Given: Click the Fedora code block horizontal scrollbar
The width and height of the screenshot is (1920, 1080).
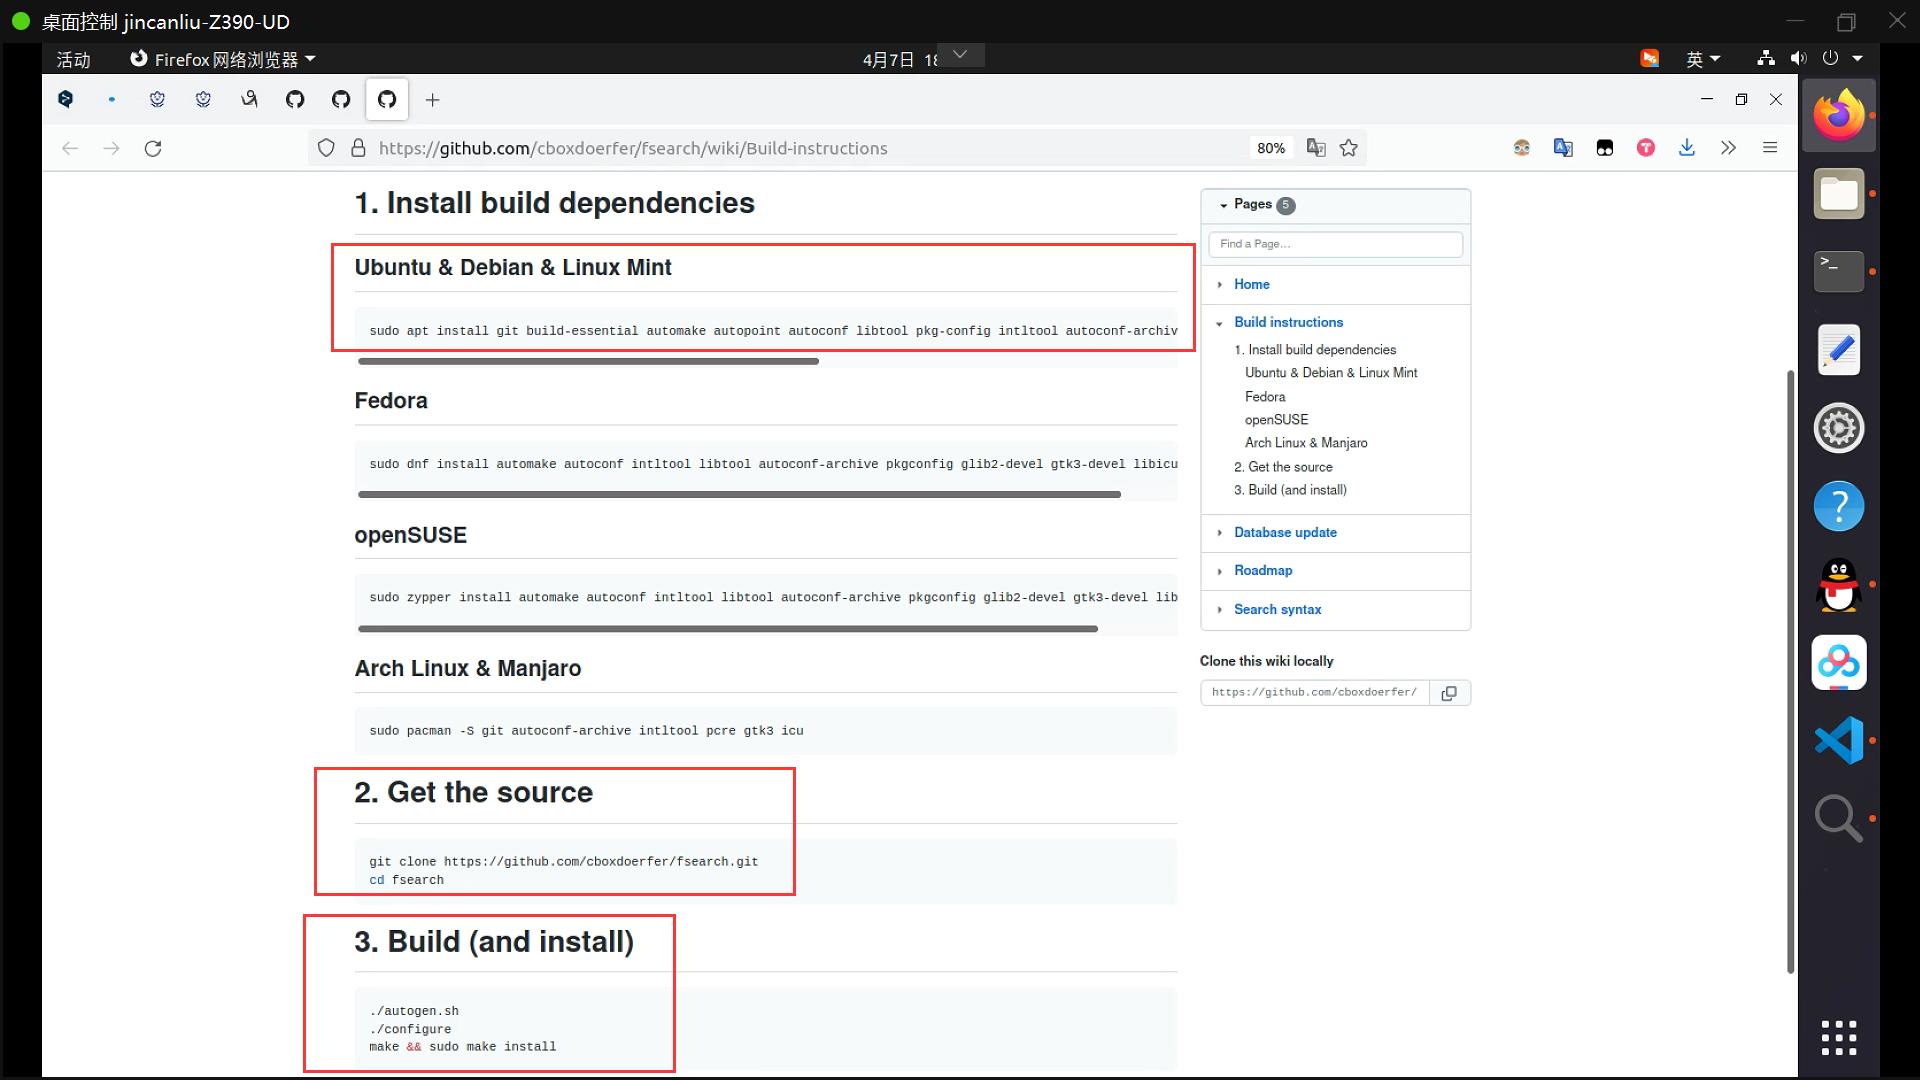Looking at the screenshot, I should coord(739,494).
